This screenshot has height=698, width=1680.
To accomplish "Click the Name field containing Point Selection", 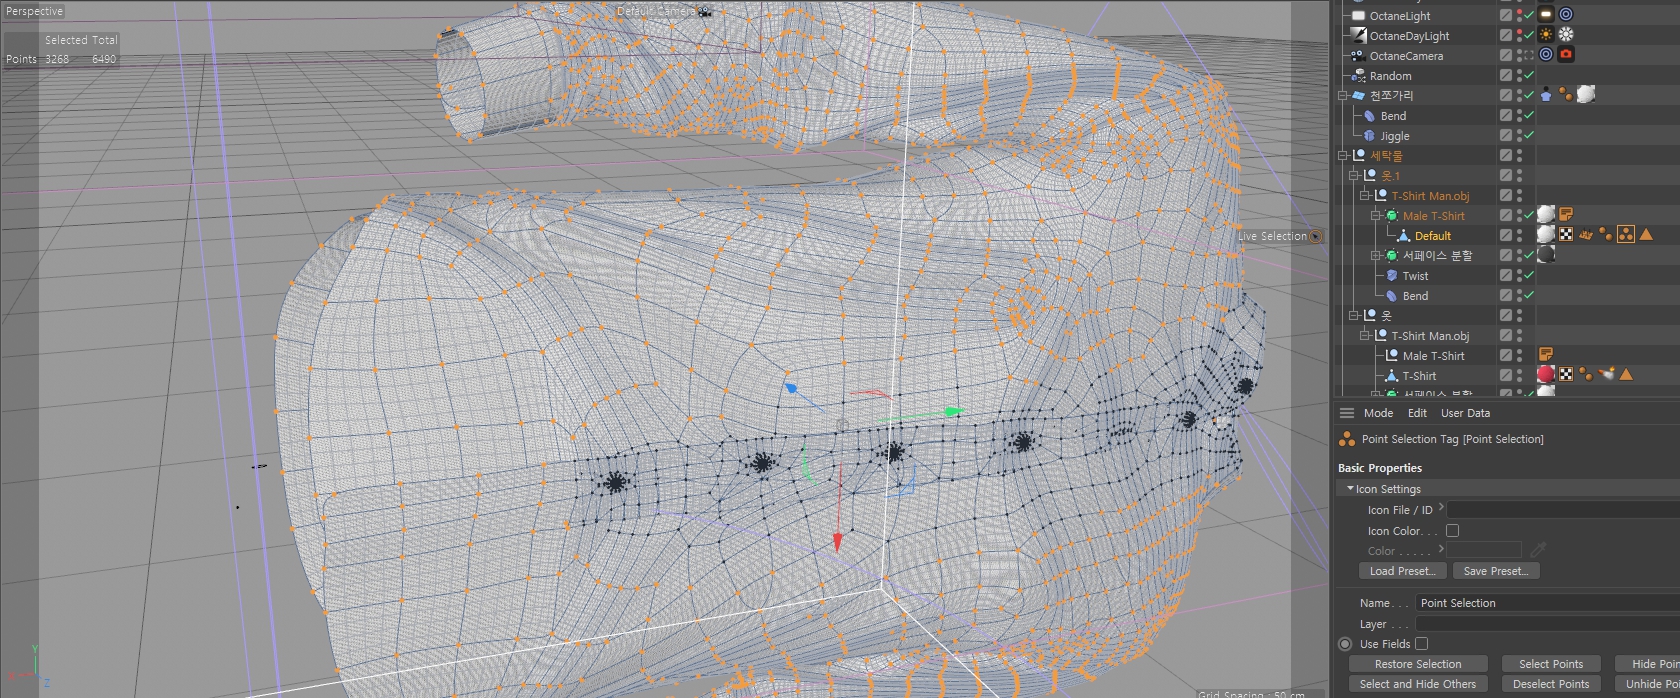I will pos(1548,603).
